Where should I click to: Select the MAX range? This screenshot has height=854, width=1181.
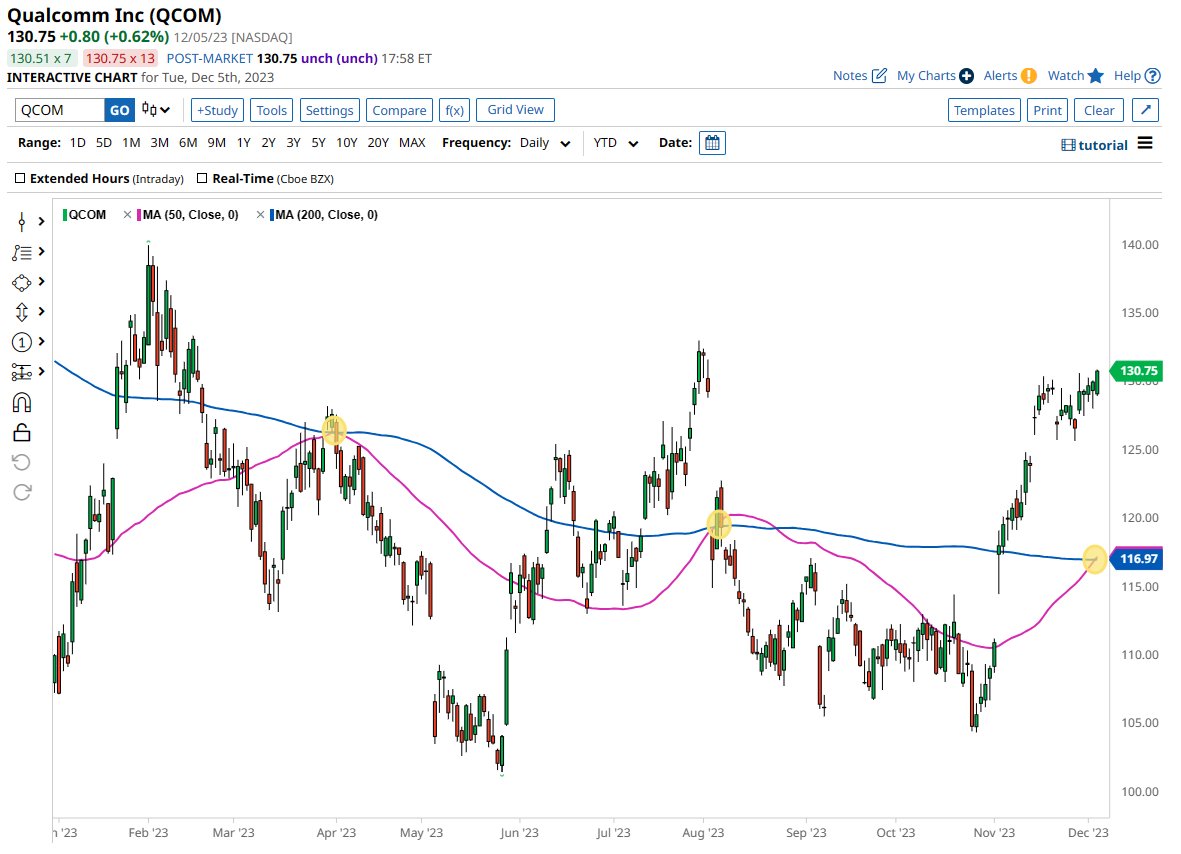[x=412, y=142]
